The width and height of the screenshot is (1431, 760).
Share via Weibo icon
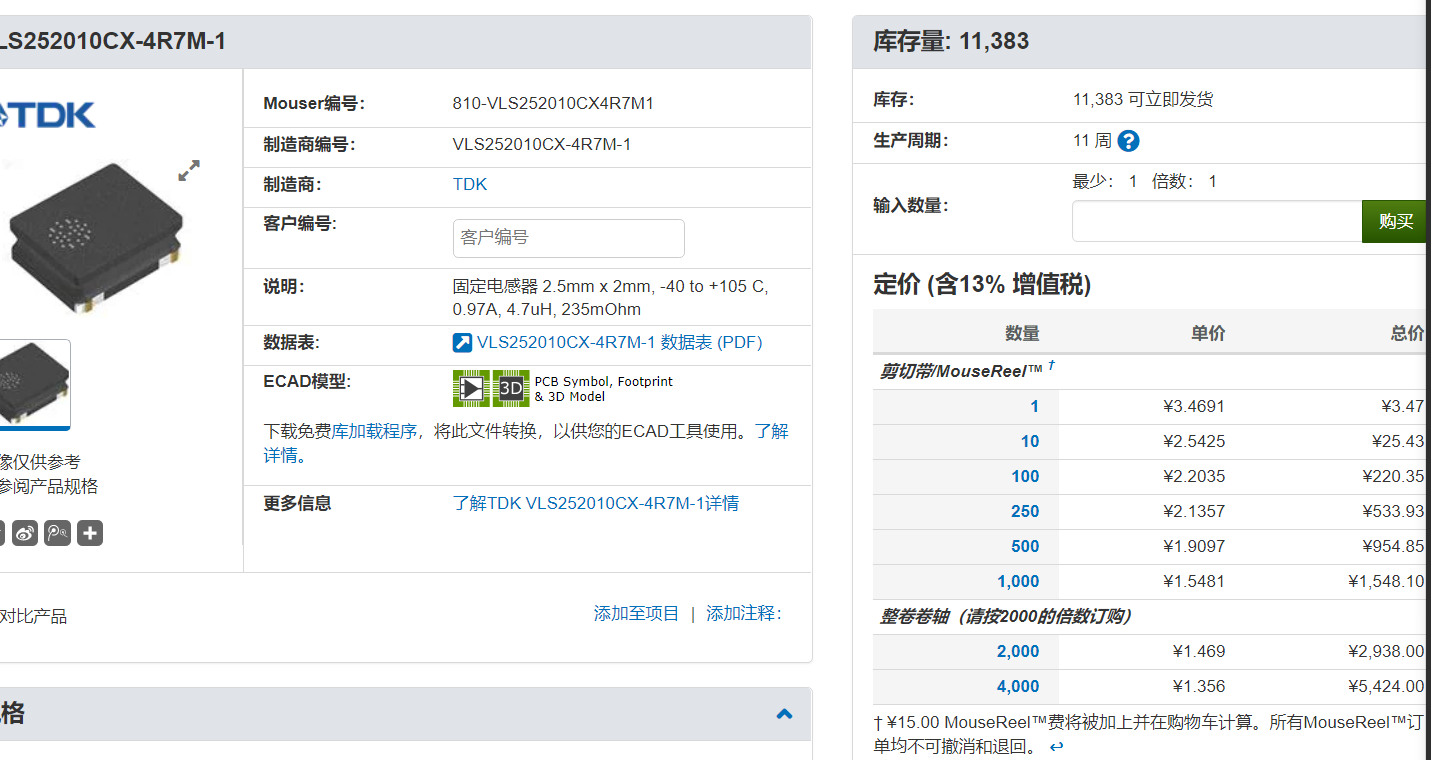(x=25, y=533)
